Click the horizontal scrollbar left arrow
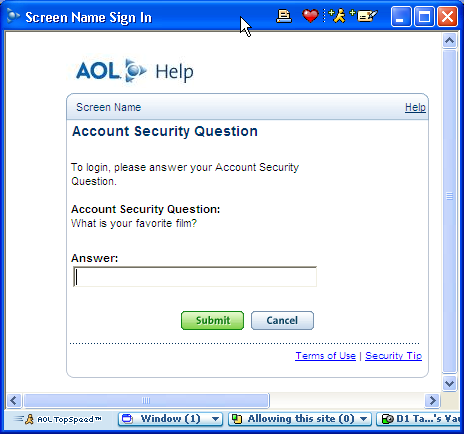The image size is (464, 434). (14, 400)
